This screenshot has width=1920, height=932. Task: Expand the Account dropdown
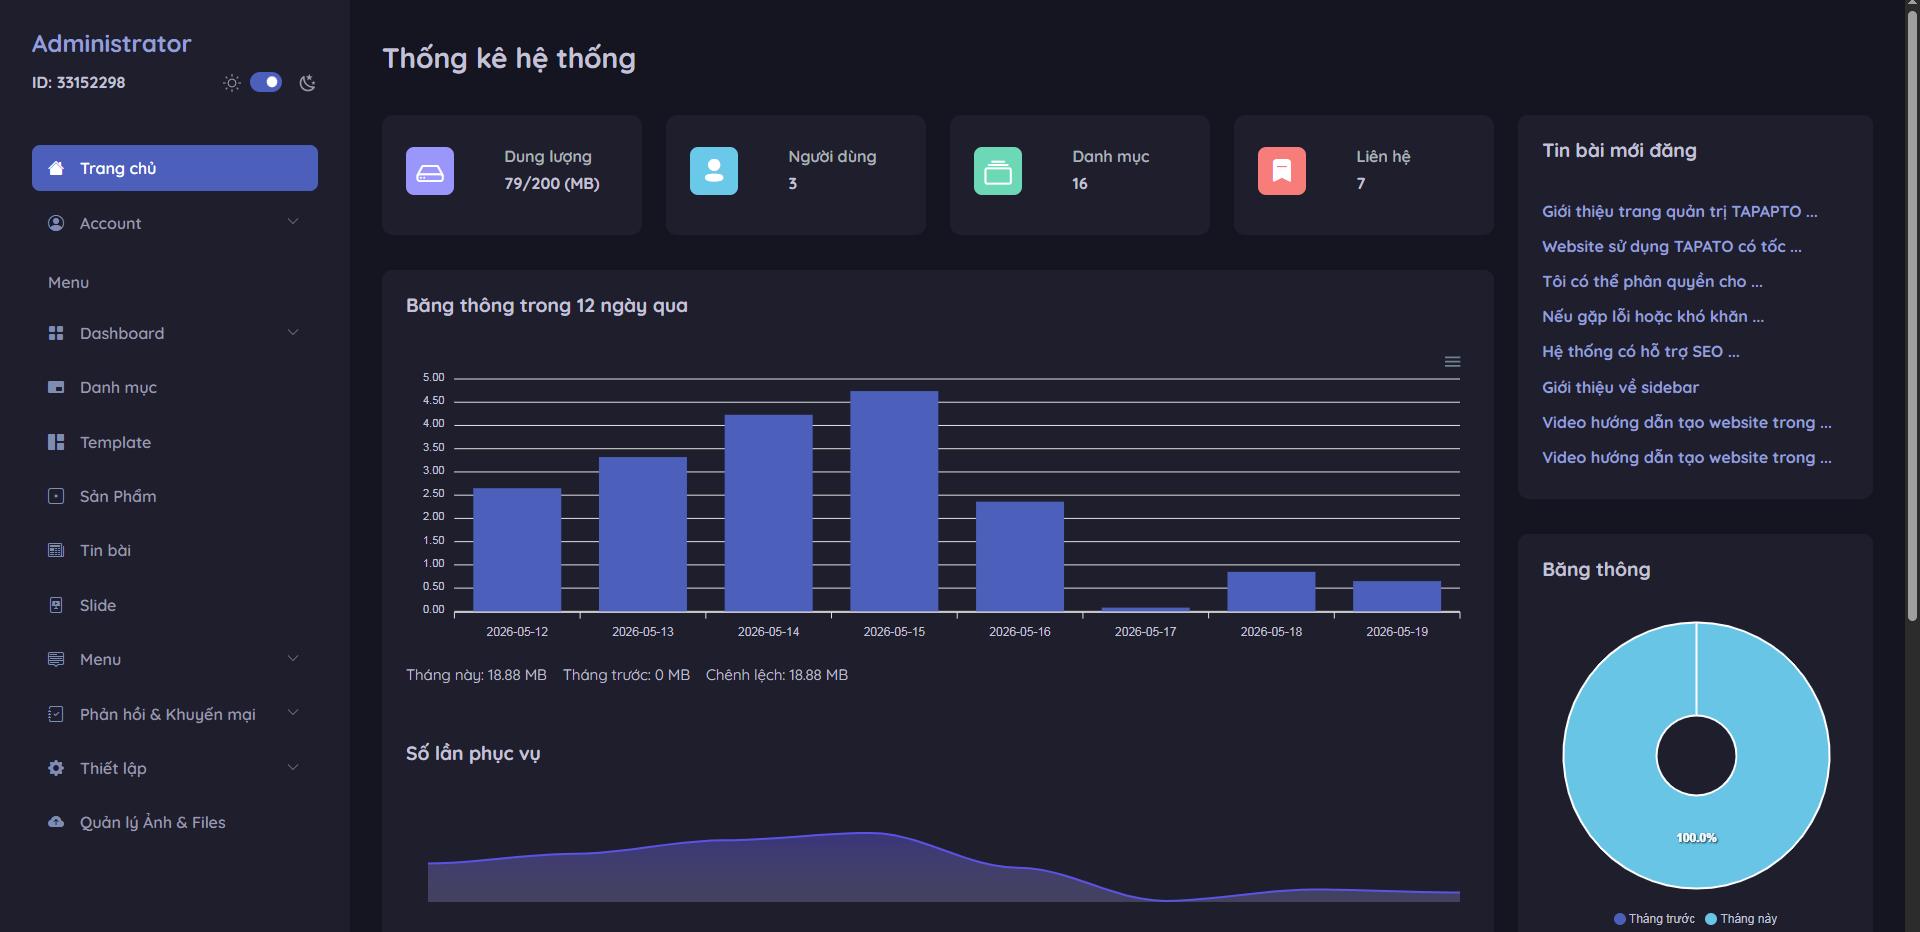(x=175, y=223)
